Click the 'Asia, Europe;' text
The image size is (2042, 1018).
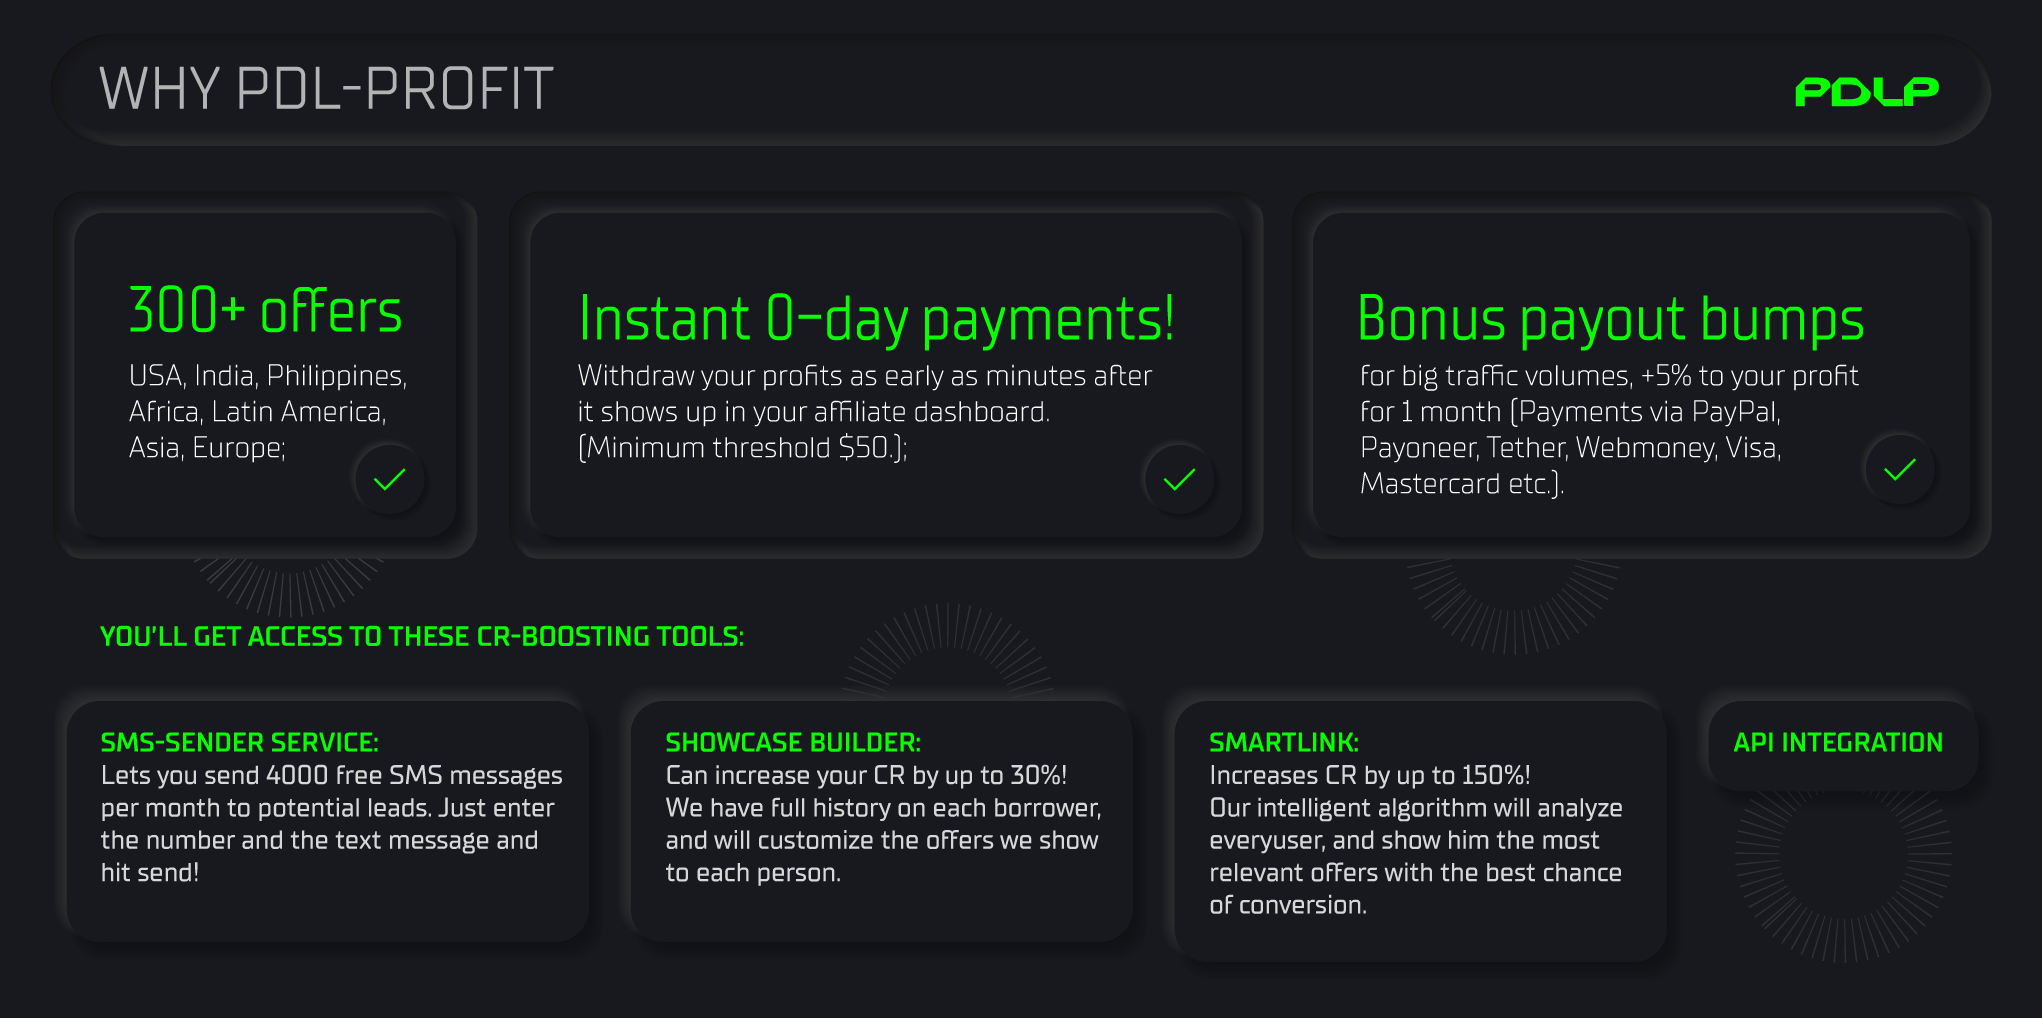pyautogui.click(x=207, y=448)
